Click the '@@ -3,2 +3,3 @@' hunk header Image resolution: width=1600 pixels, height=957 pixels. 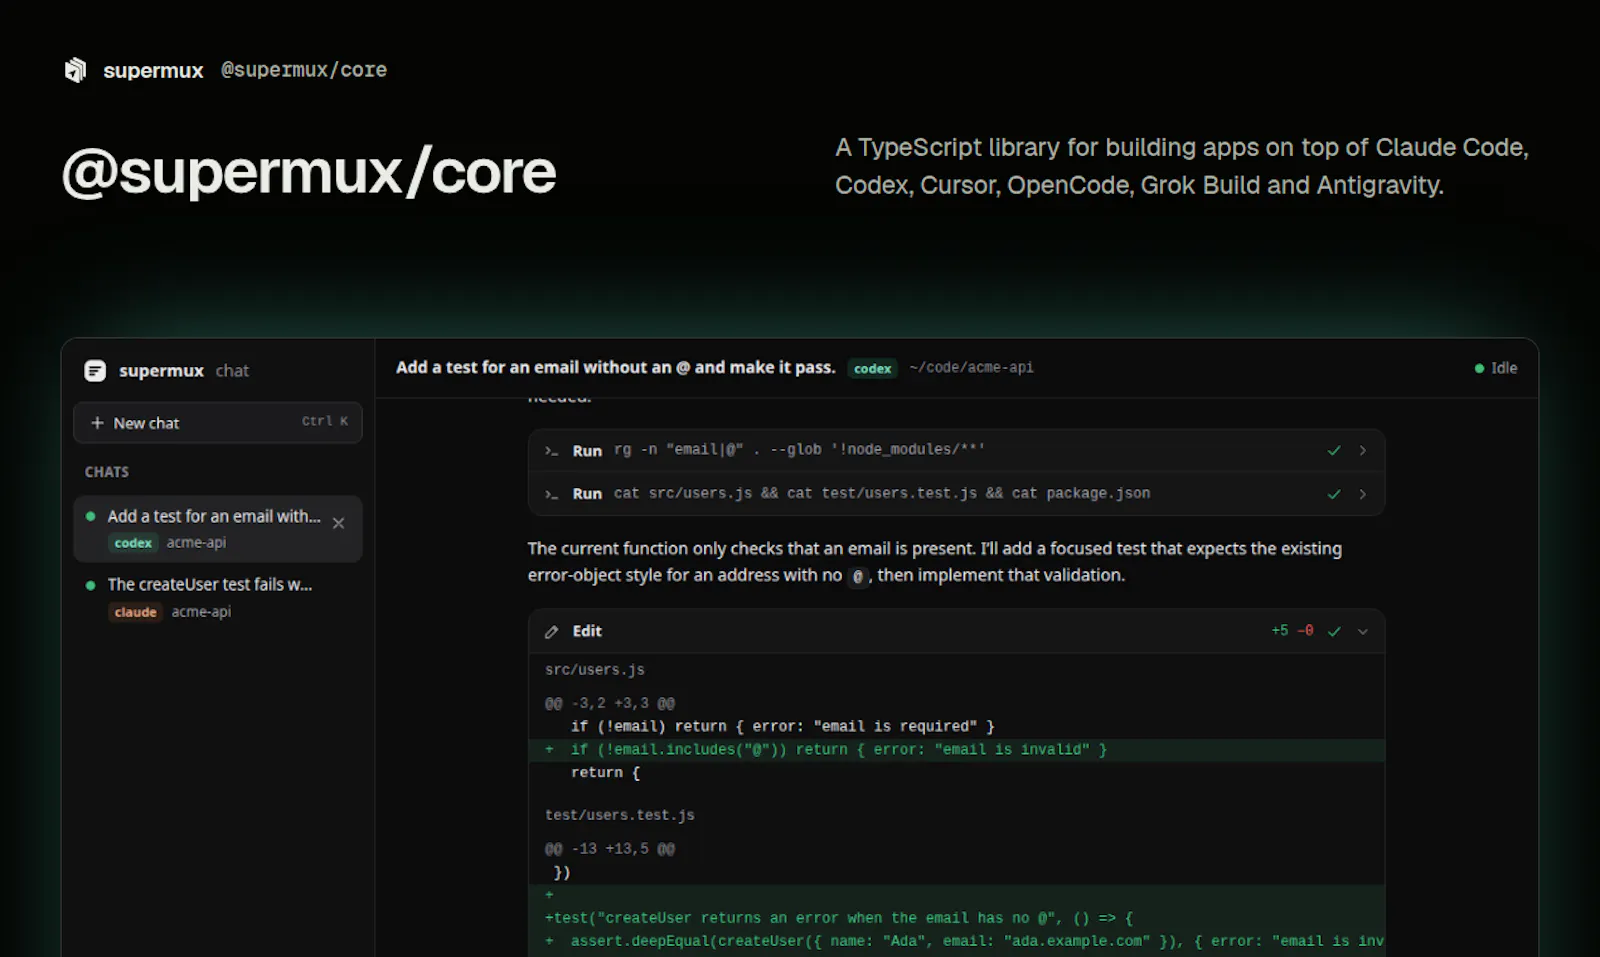coord(610,704)
